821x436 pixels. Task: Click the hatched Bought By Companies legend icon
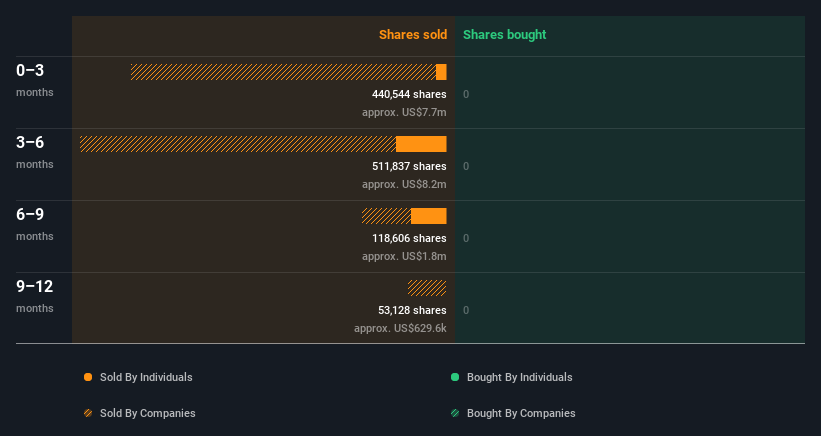[x=455, y=413]
